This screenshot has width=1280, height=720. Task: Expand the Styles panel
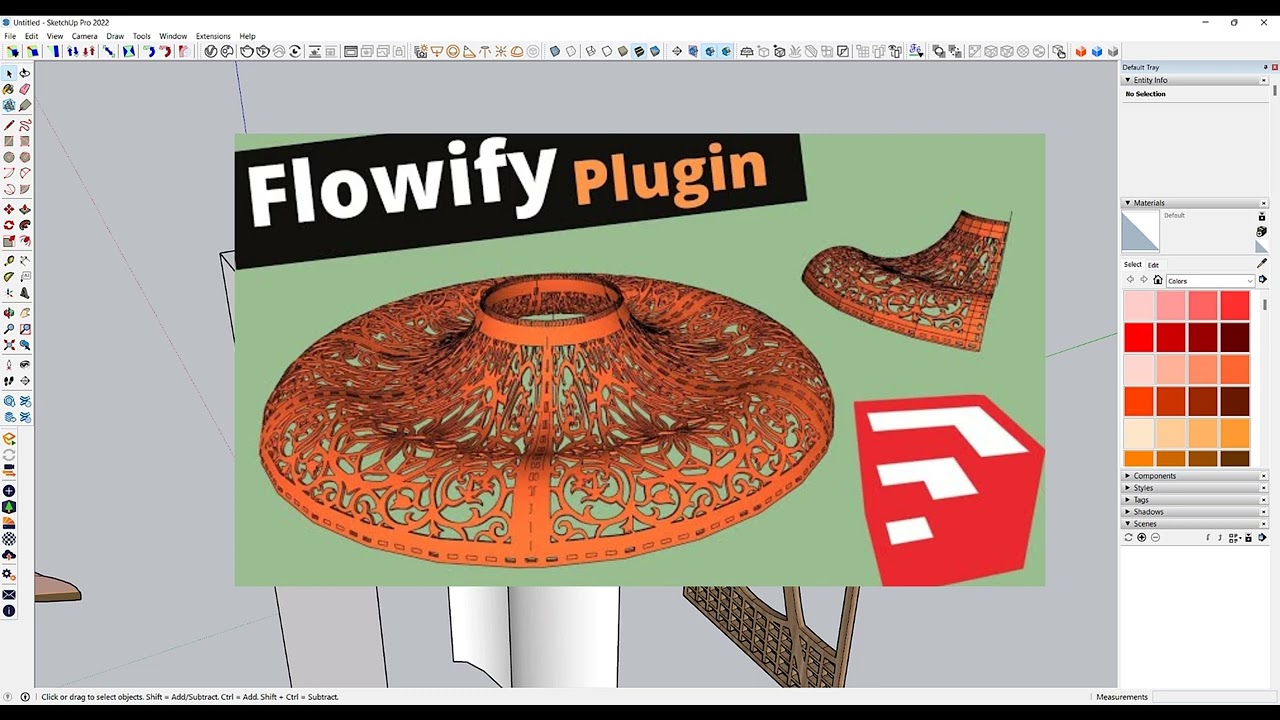tap(1128, 488)
